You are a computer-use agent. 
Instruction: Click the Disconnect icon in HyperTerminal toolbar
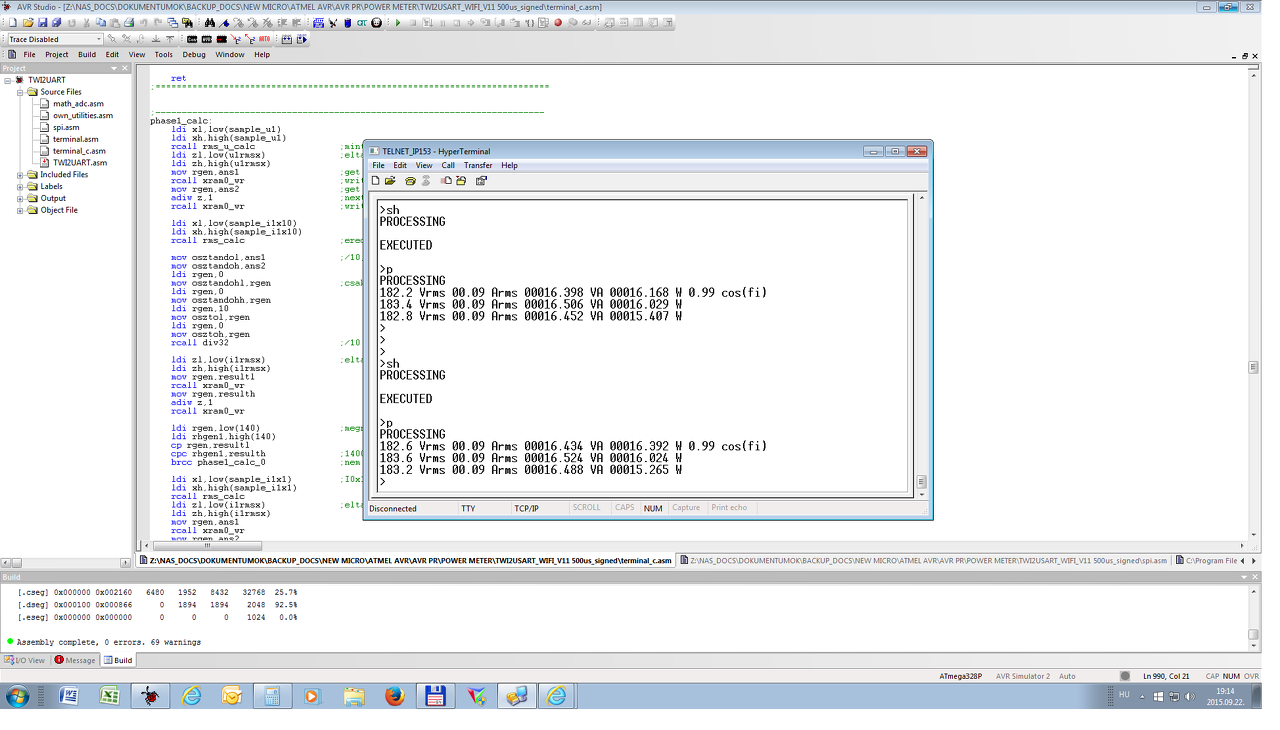[426, 181]
